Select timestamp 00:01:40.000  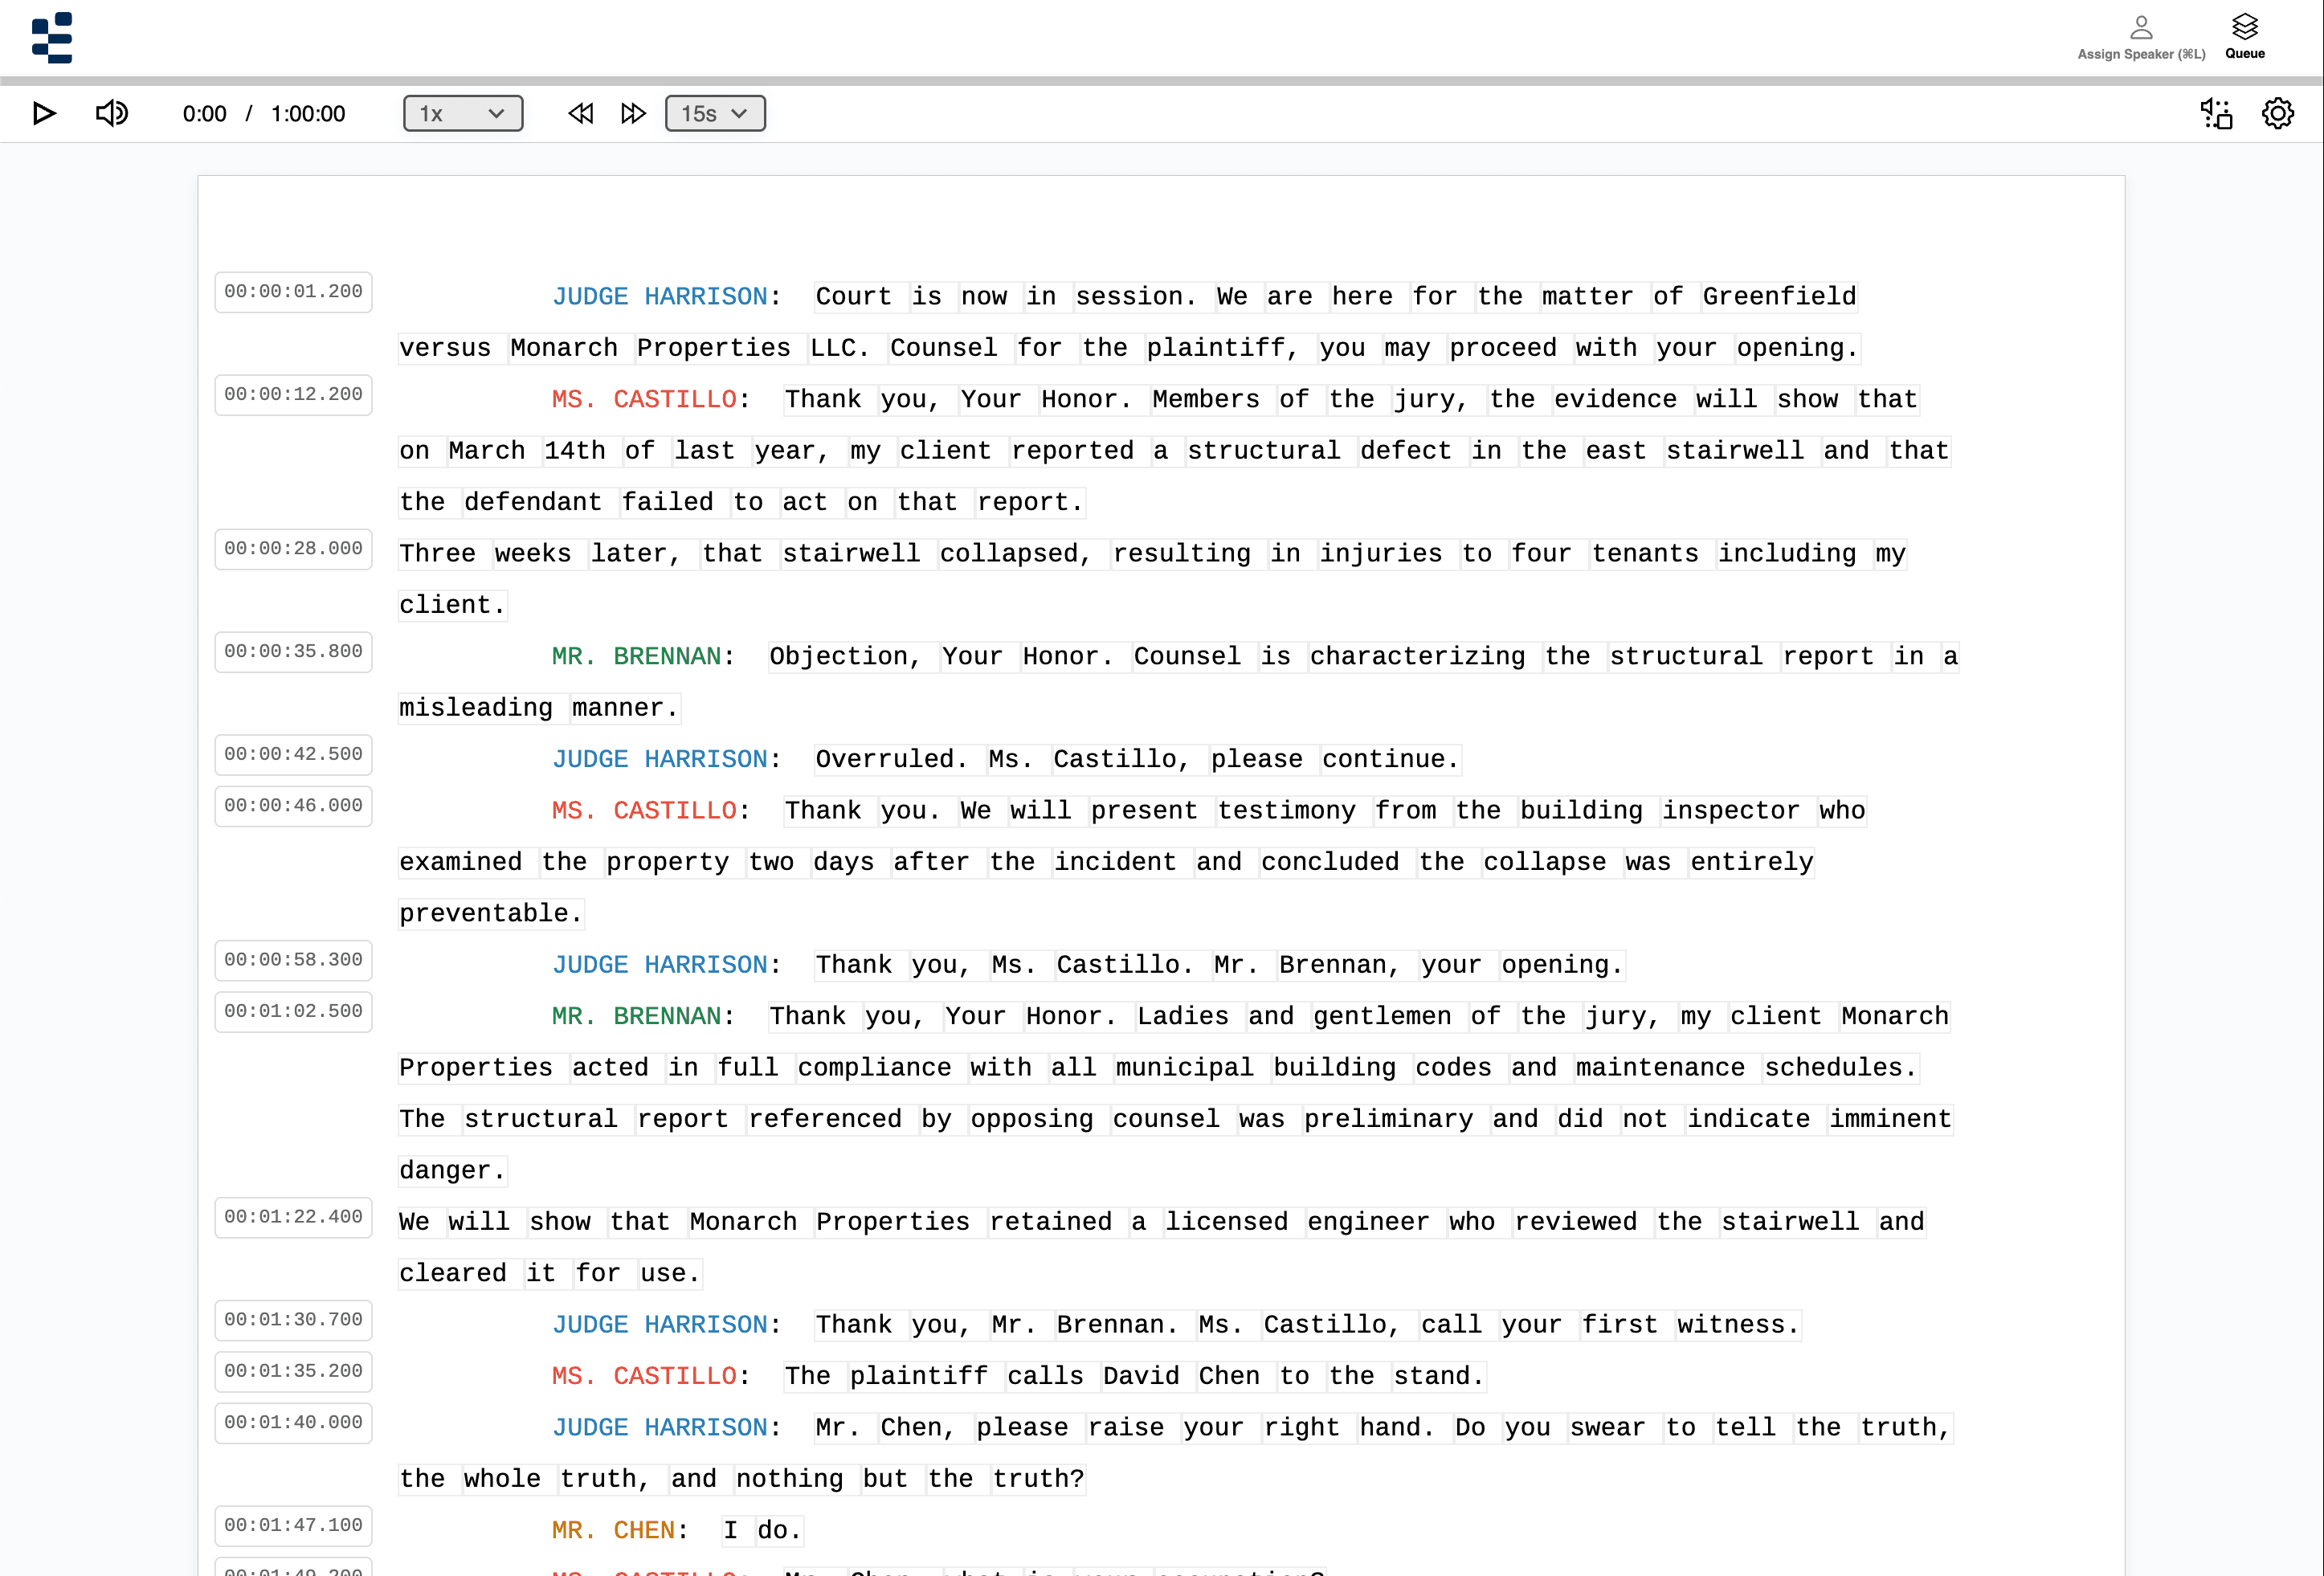click(x=293, y=1423)
